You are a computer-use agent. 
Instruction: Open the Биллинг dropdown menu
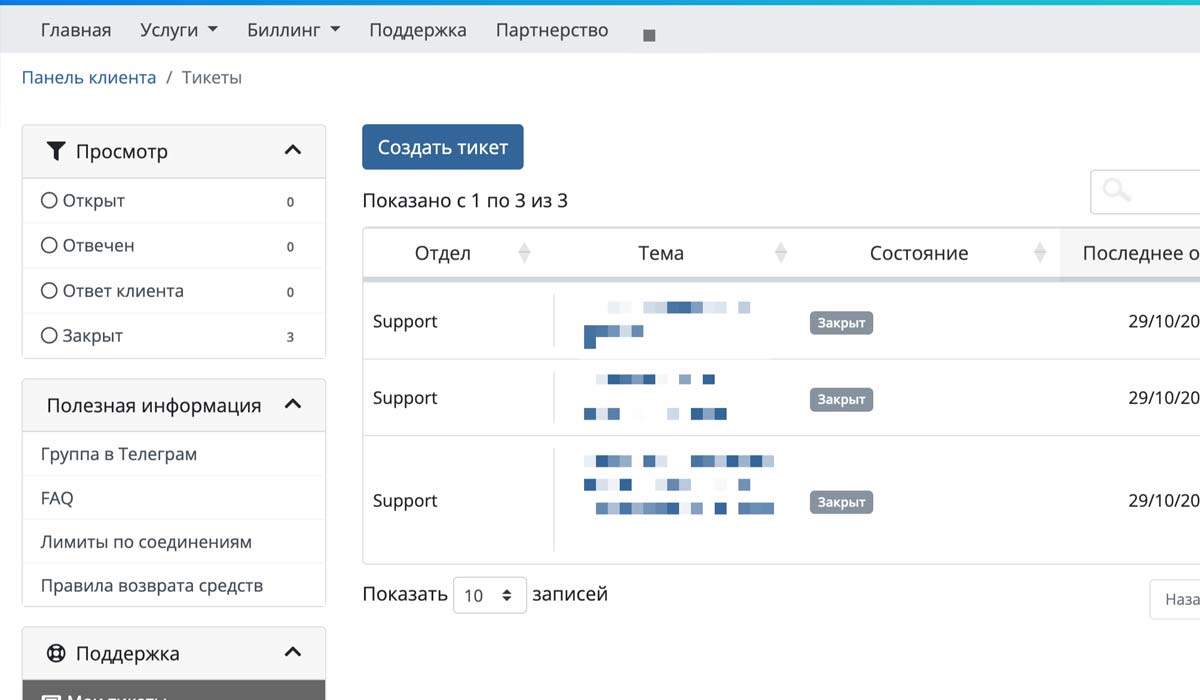(293, 30)
